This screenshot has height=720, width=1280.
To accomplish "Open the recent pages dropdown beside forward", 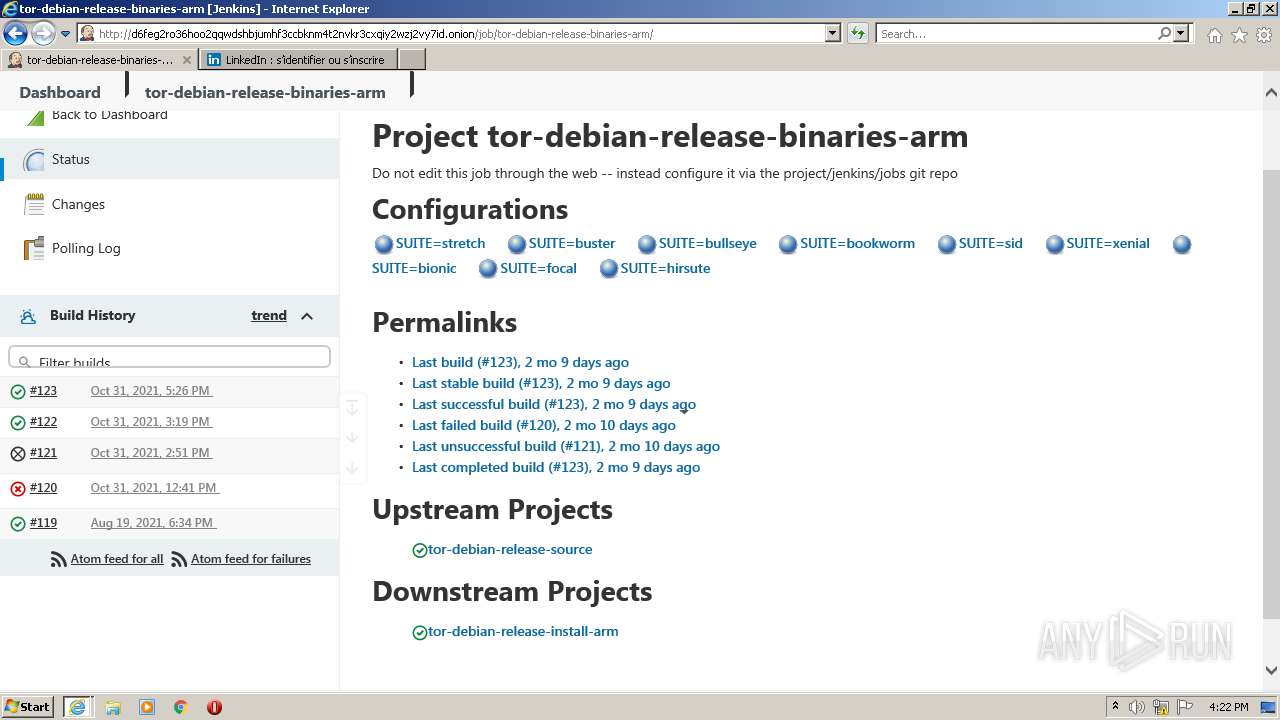I will click(65, 34).
